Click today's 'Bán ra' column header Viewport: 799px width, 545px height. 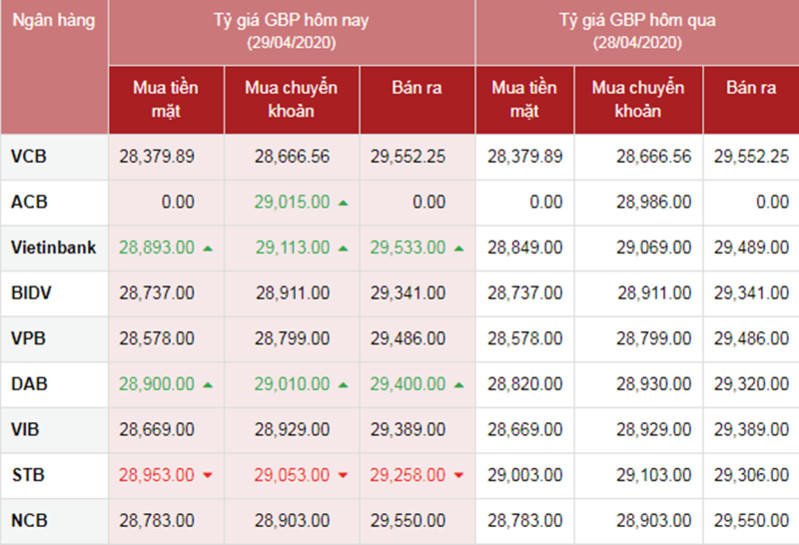(x=416, y=88)
